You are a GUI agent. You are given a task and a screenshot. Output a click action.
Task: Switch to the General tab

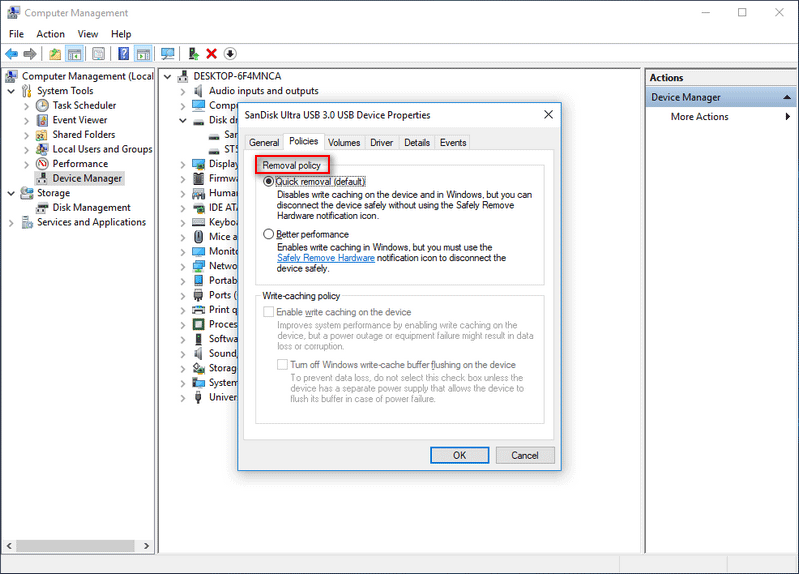(x=264, y=143)
